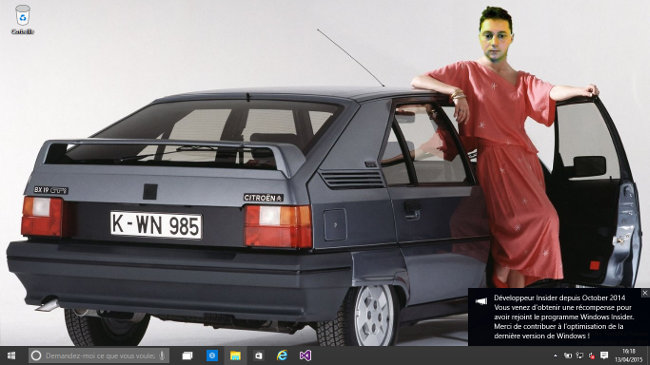Expand hidden system tray icons
Image resolution: width=650 pixels, height=365 pixels.
(555, 356)
